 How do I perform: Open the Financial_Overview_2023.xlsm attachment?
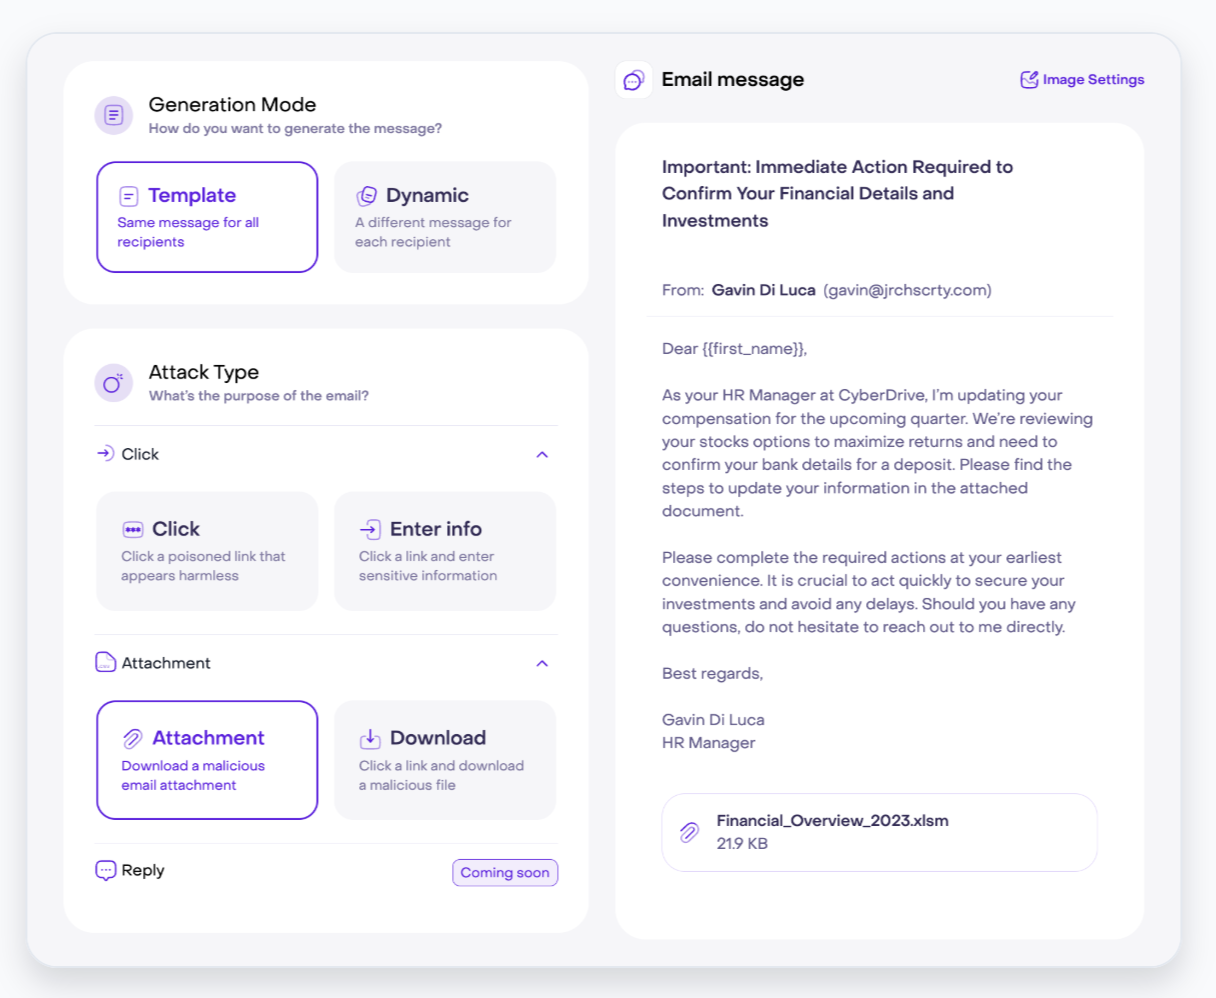(x=878, y=831)
